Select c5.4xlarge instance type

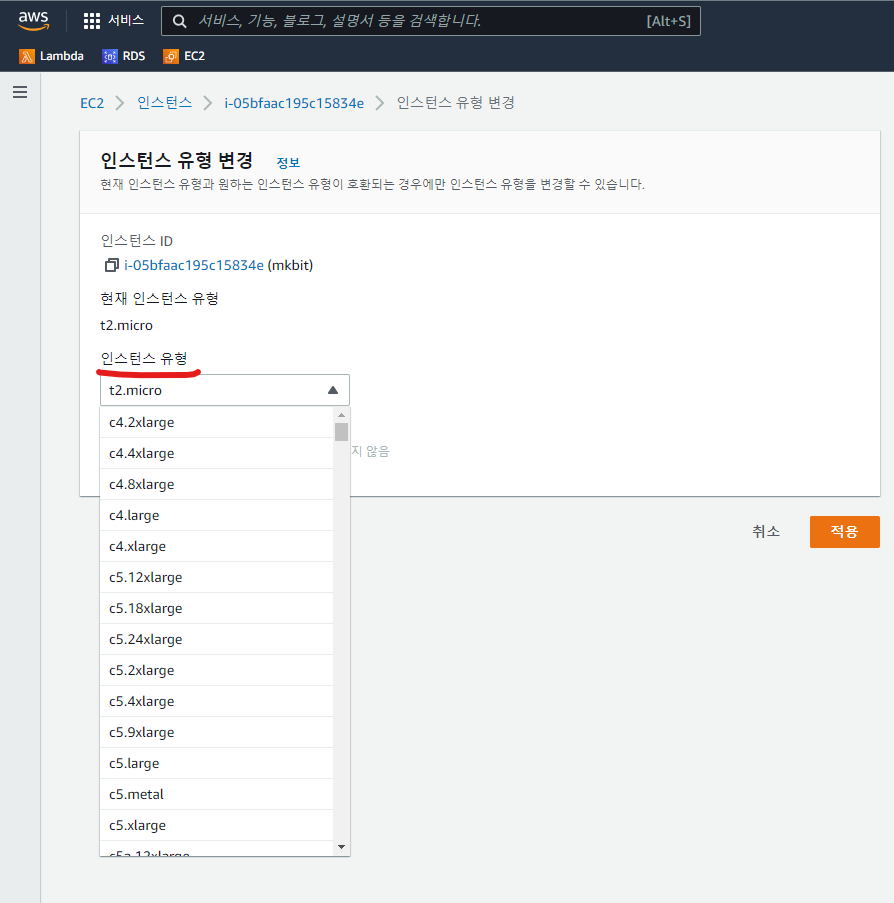point(217,701)
